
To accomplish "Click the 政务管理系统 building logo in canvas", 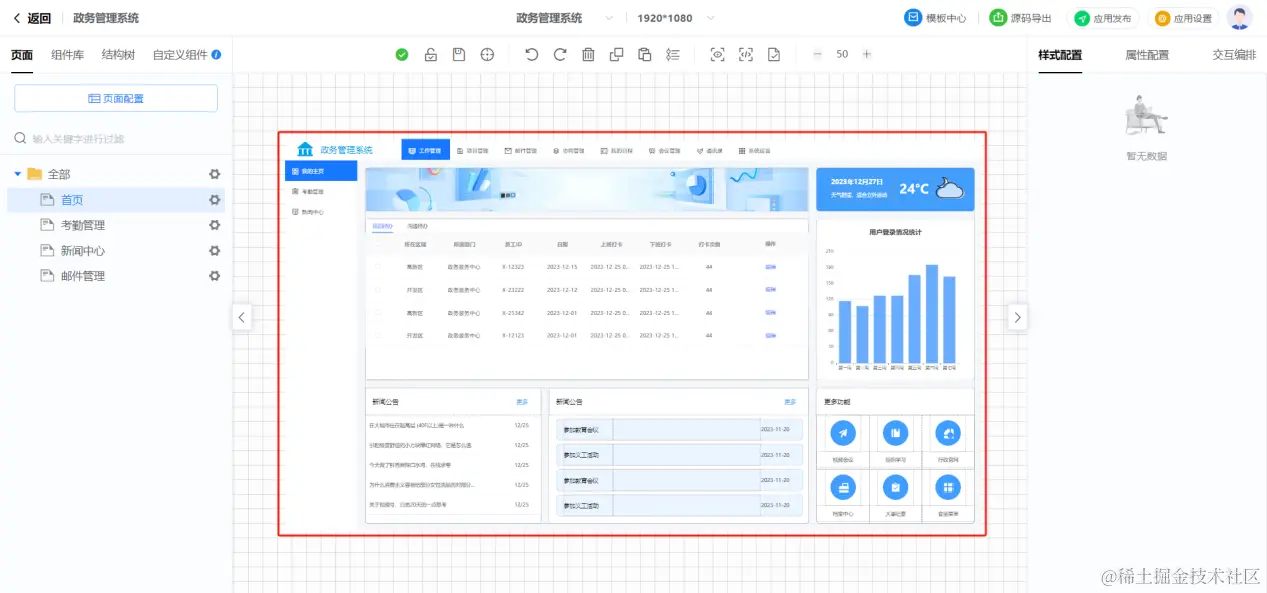I will pyautogui.click(x=305, y=149).
